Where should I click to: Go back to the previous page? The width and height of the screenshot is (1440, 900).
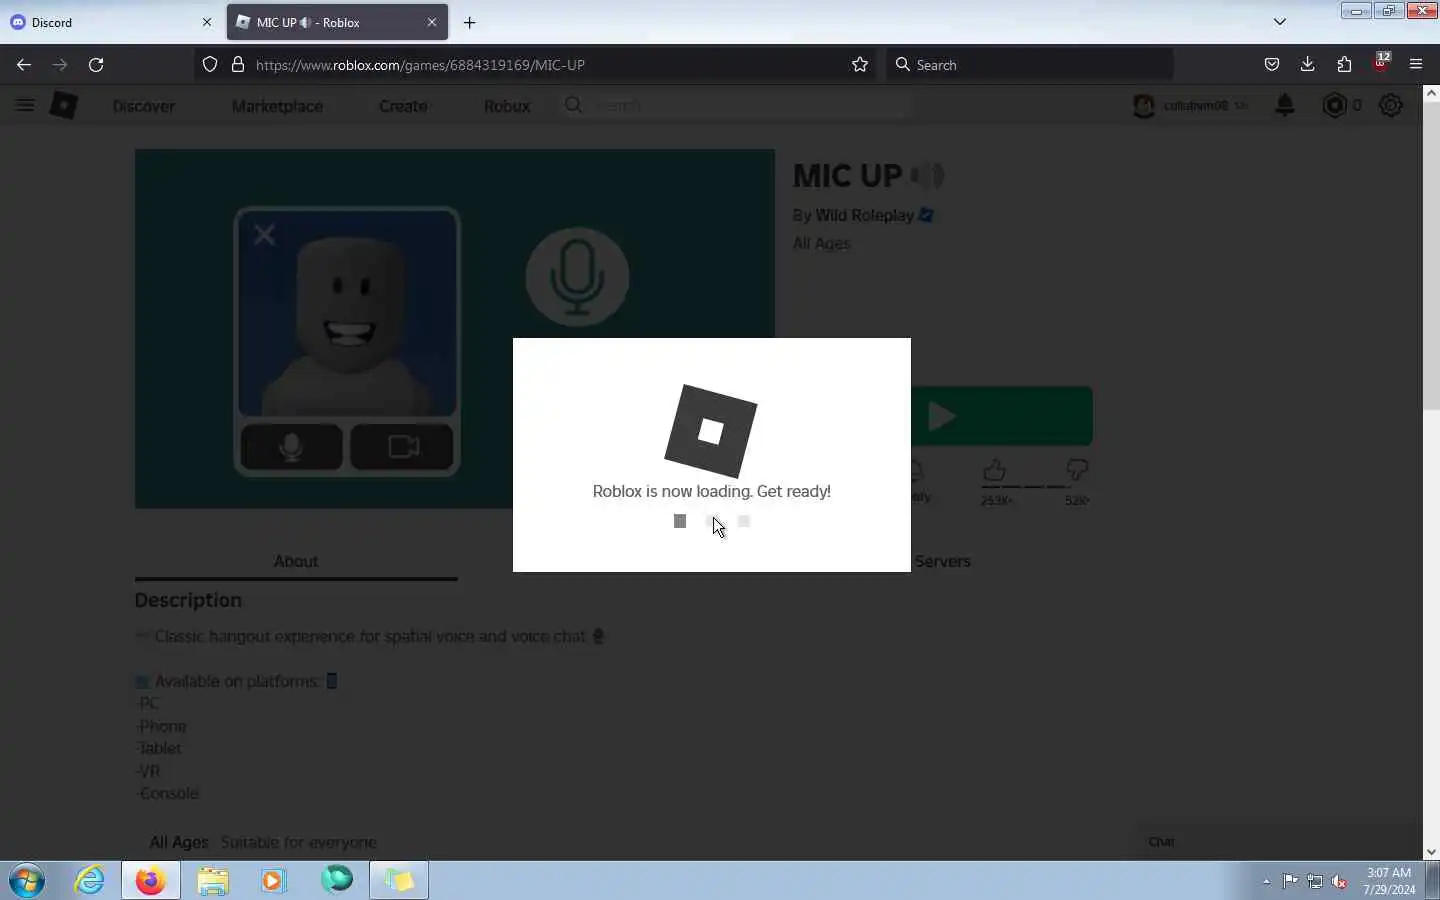(x=24, y=65)
